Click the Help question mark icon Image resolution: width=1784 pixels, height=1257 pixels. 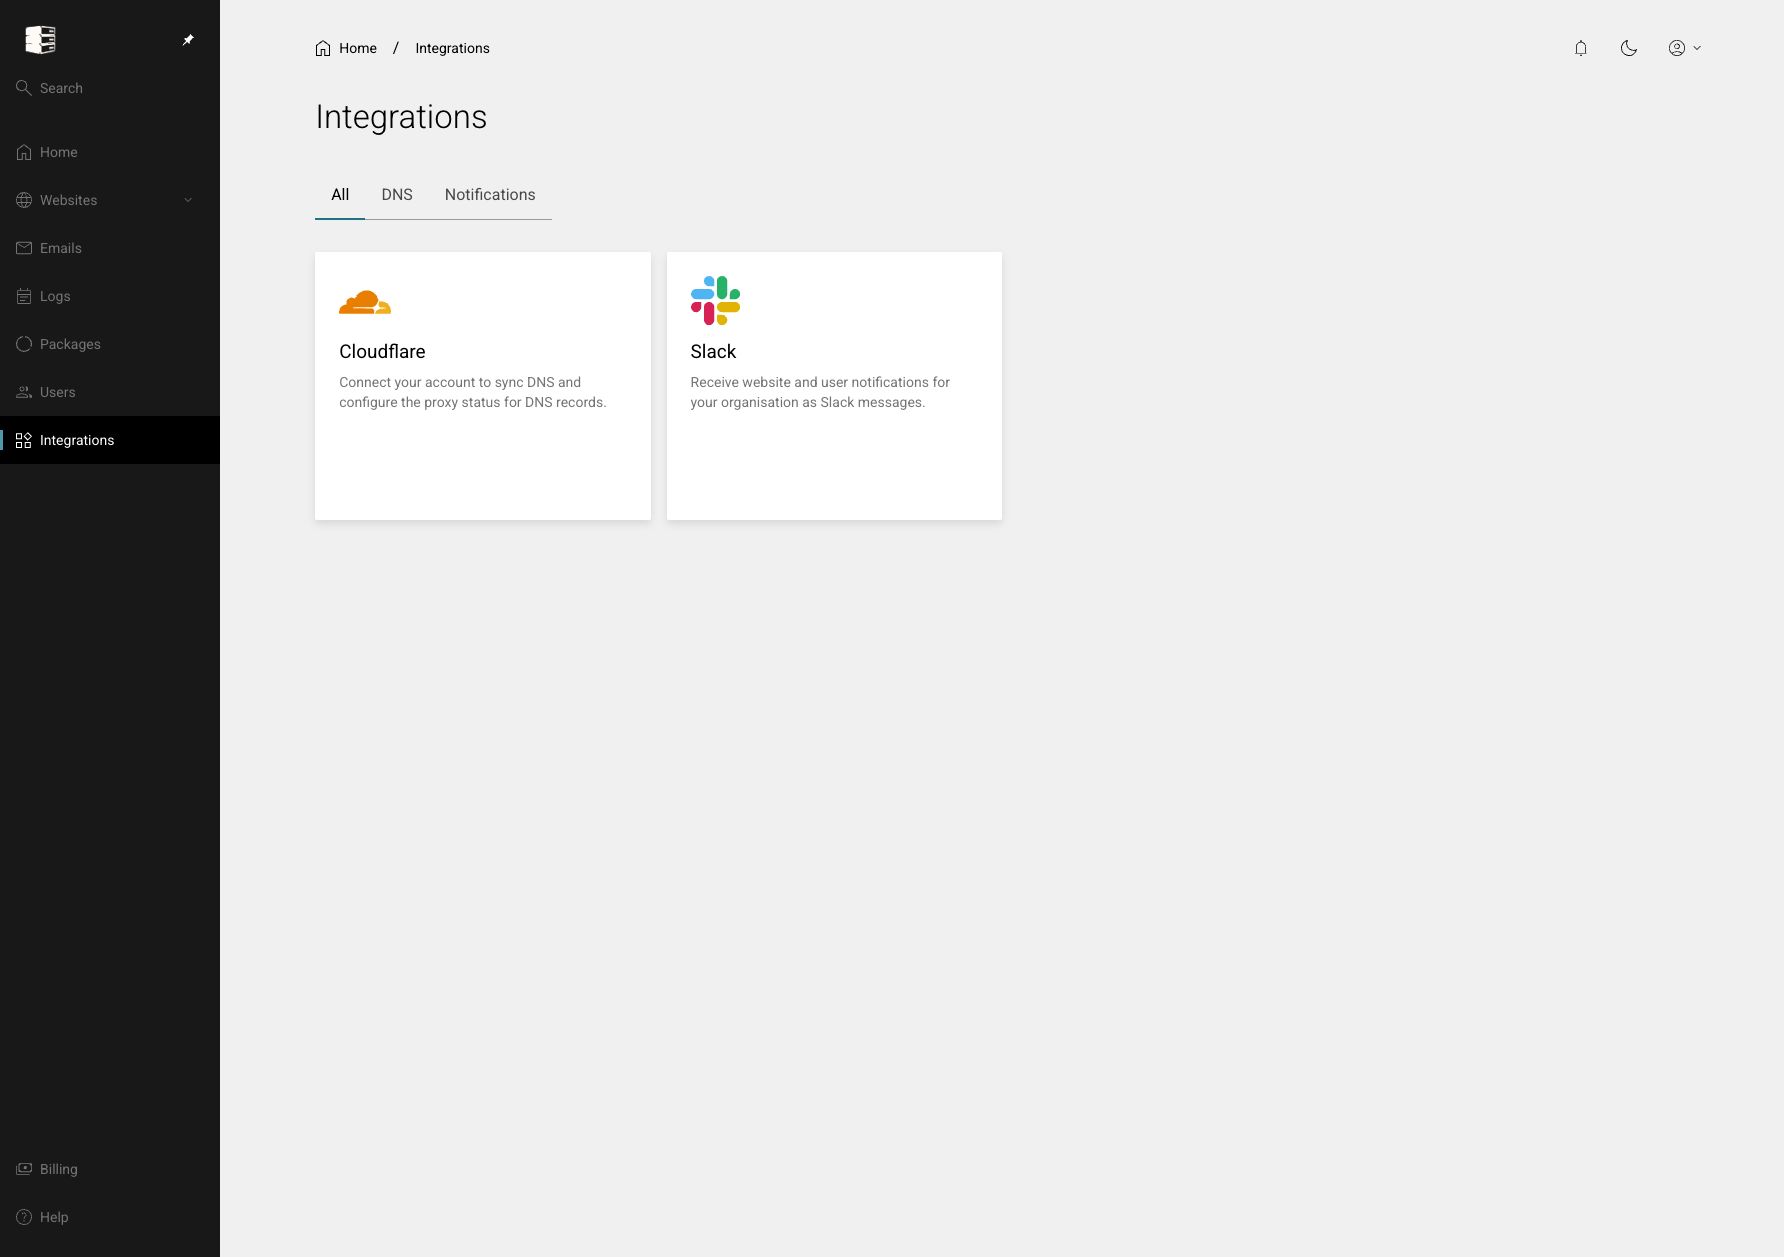(x=24, y=1217)
